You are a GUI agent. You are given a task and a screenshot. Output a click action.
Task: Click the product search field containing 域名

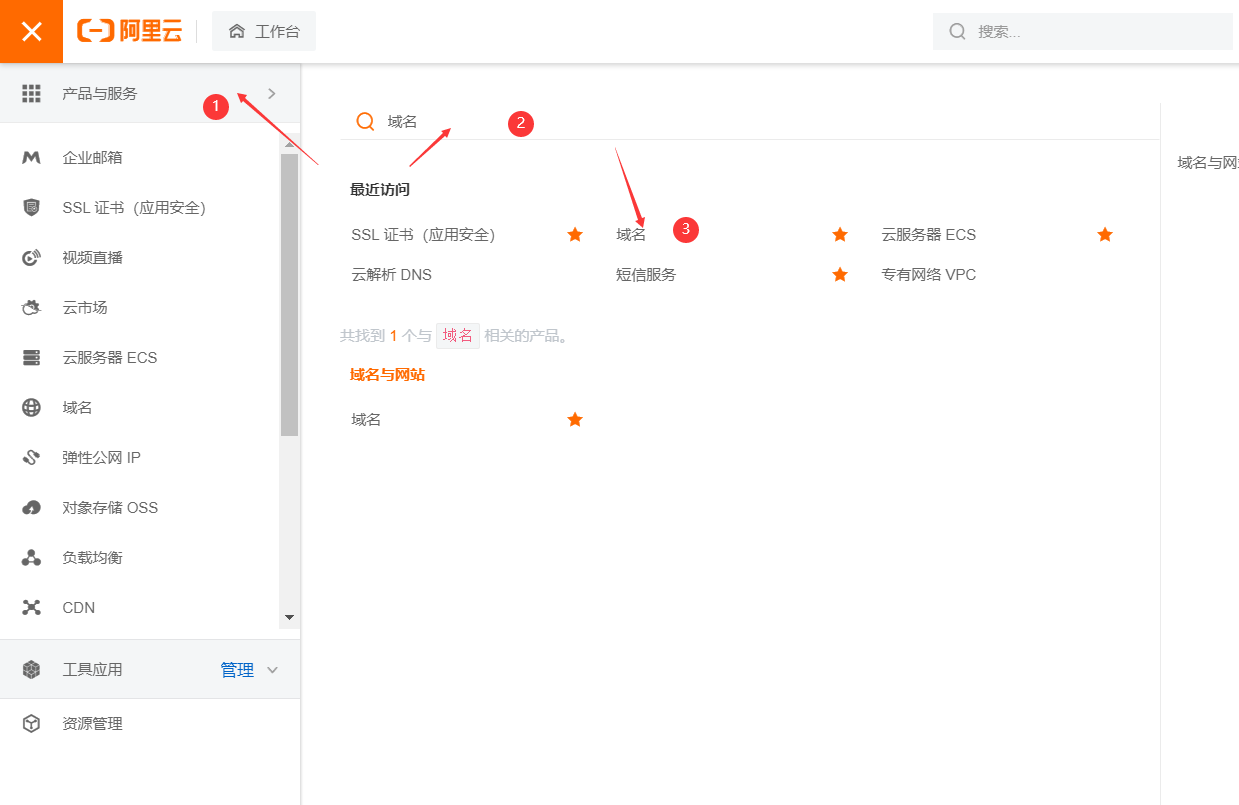[x=750, y=121]
